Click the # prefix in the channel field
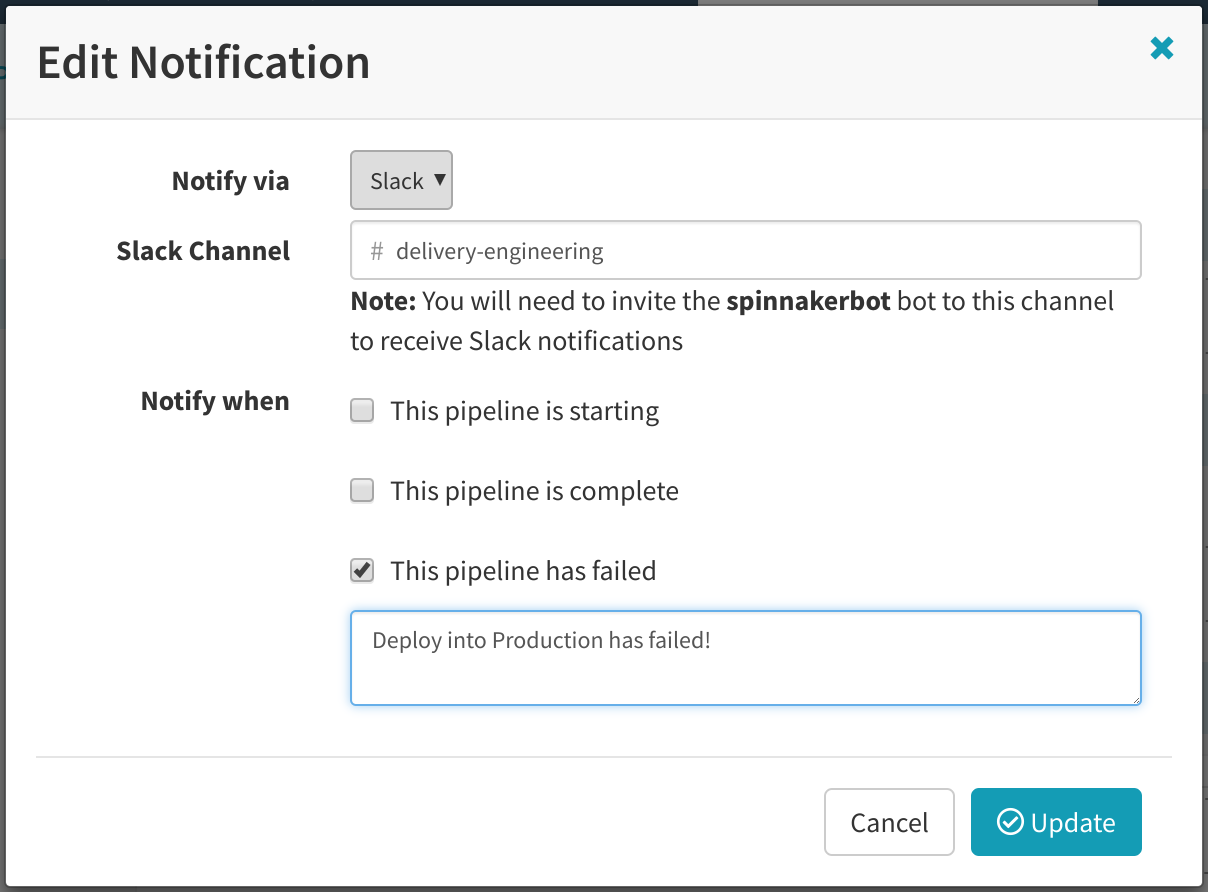The height and width of the screenshot is (892, 1208). [377, 251]
